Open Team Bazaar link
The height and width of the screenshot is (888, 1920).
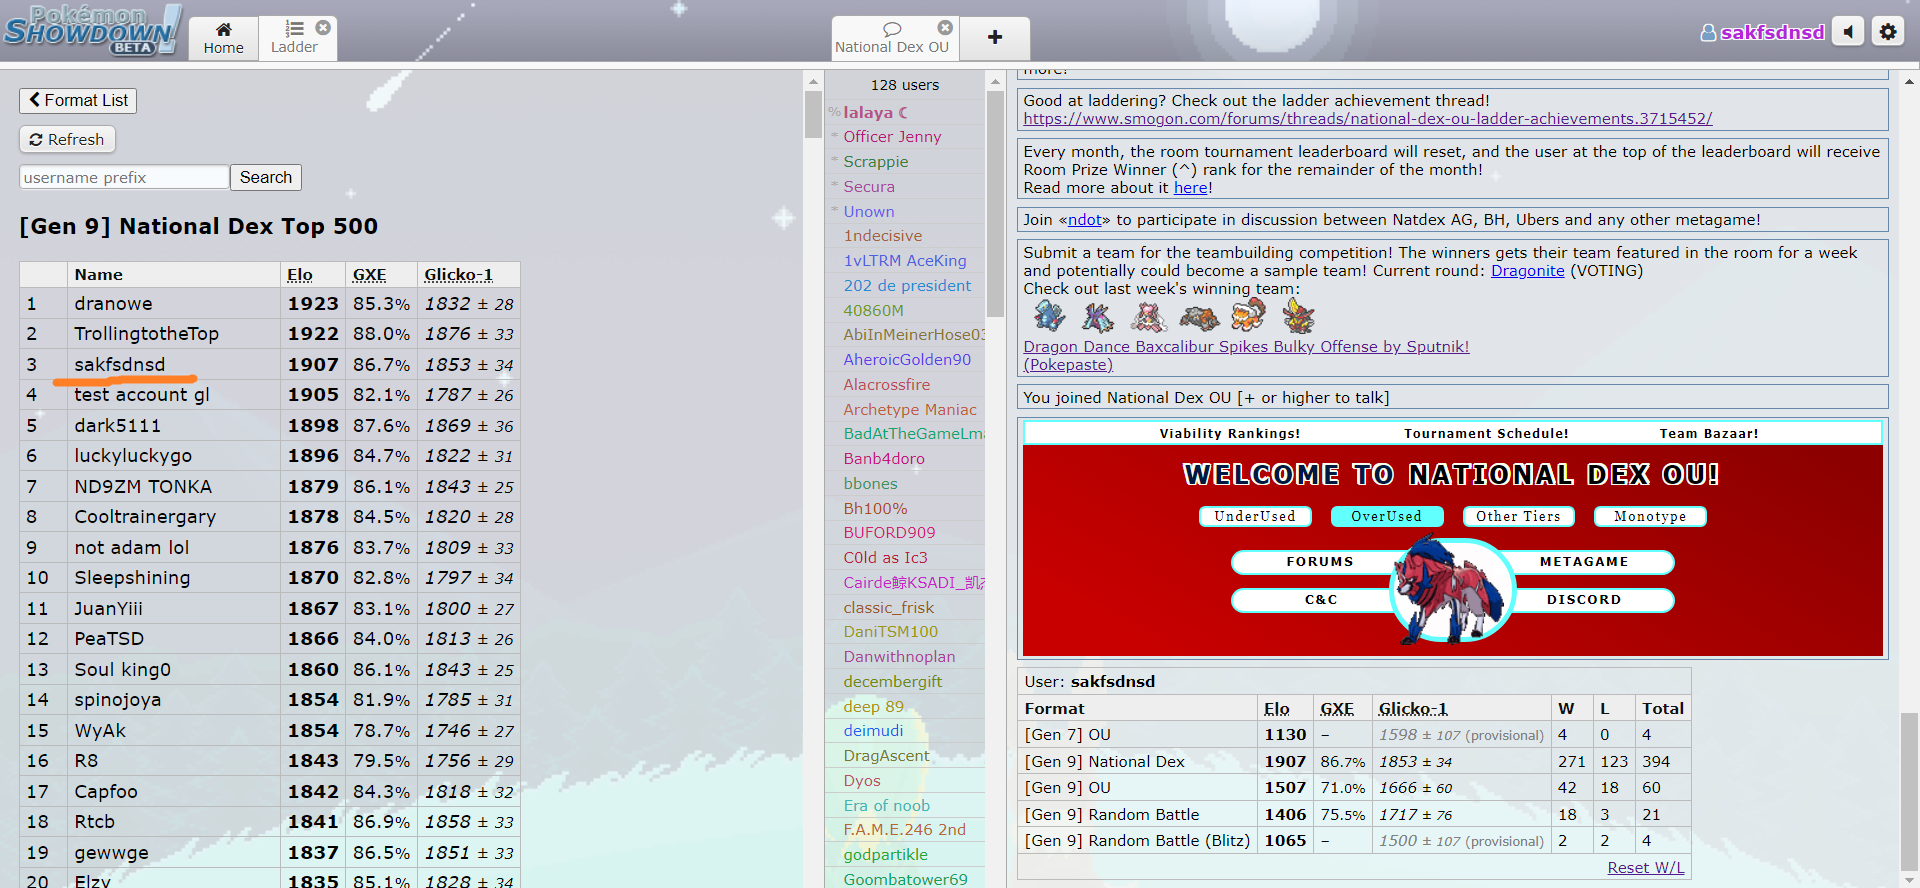click(x=1709, y=433)
